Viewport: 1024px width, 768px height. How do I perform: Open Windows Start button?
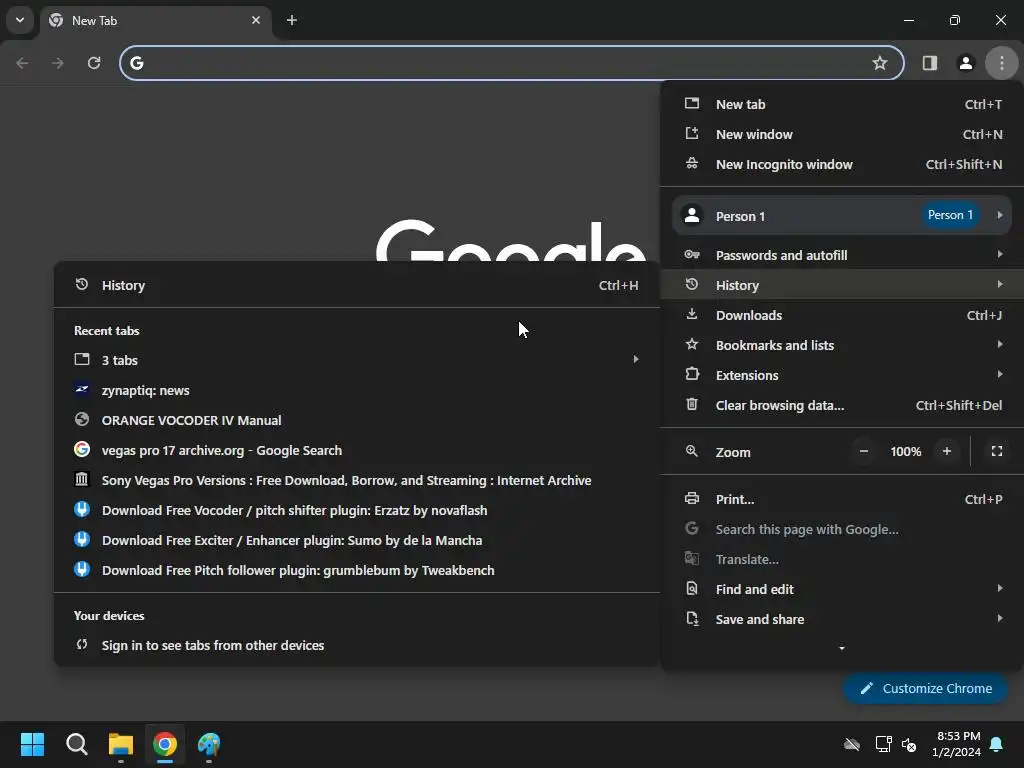pos(32,744)
